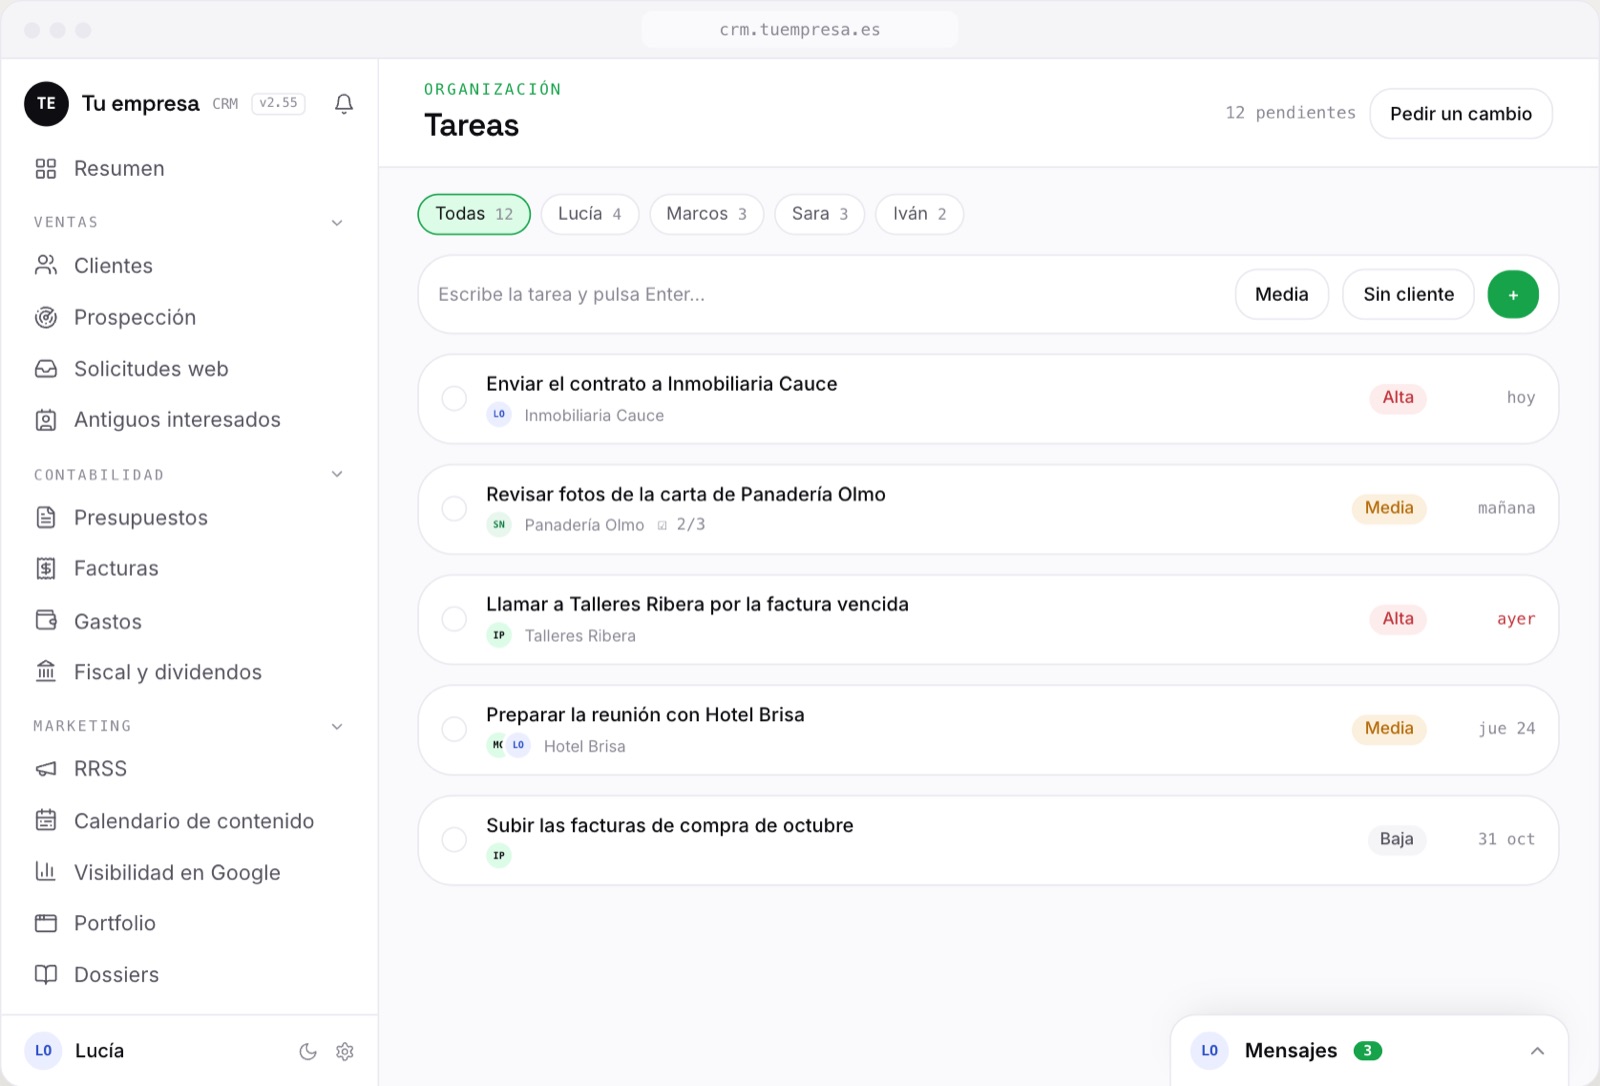Filter tasks by Marcos
Image resolution: width=1600 pixels, height=1086 pixels.
tap(707, 214)
